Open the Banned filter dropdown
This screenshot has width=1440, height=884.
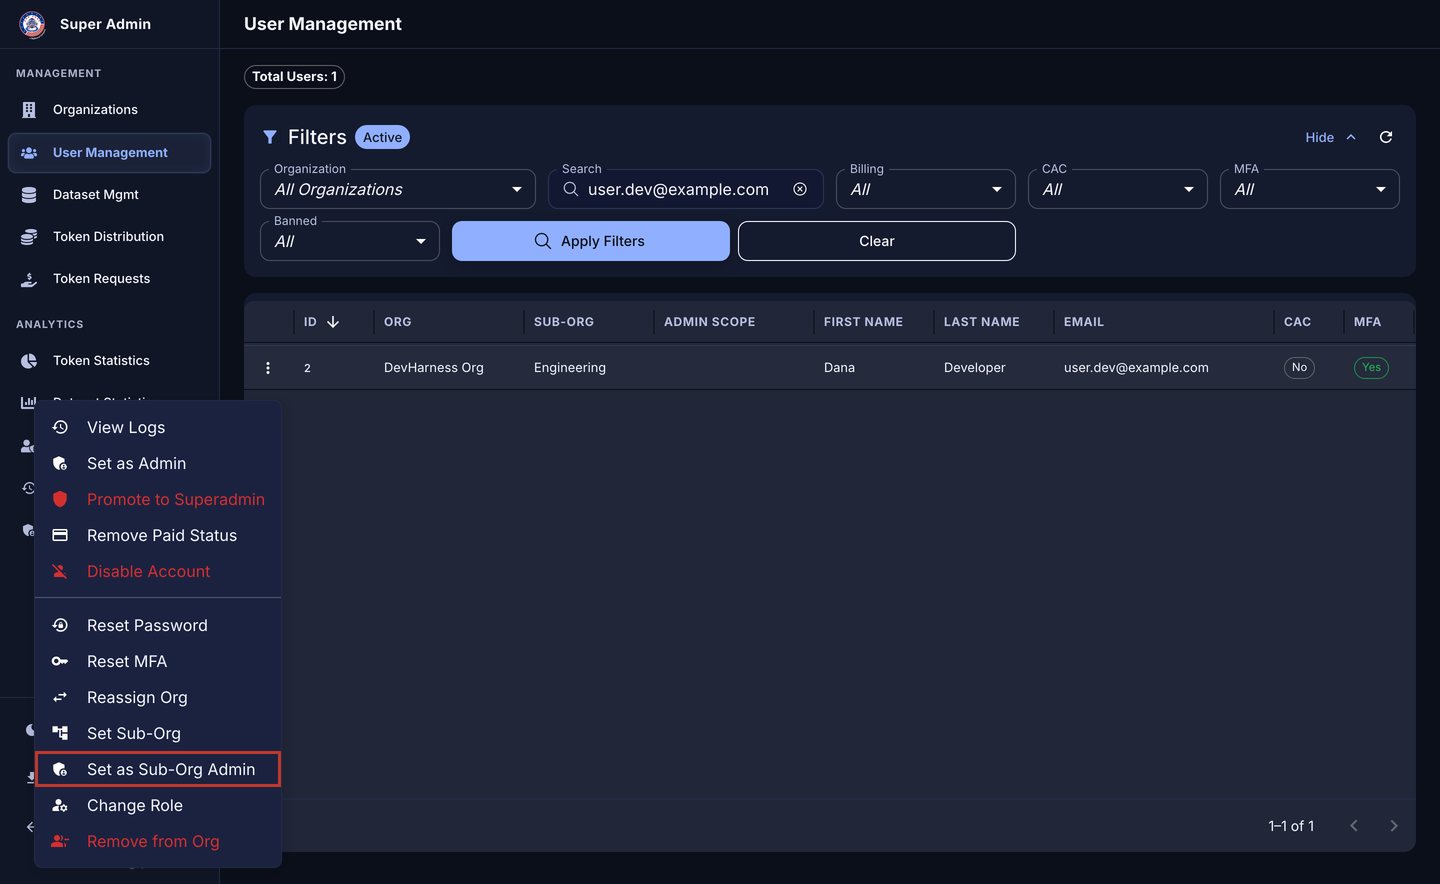(x=350, y=241)
